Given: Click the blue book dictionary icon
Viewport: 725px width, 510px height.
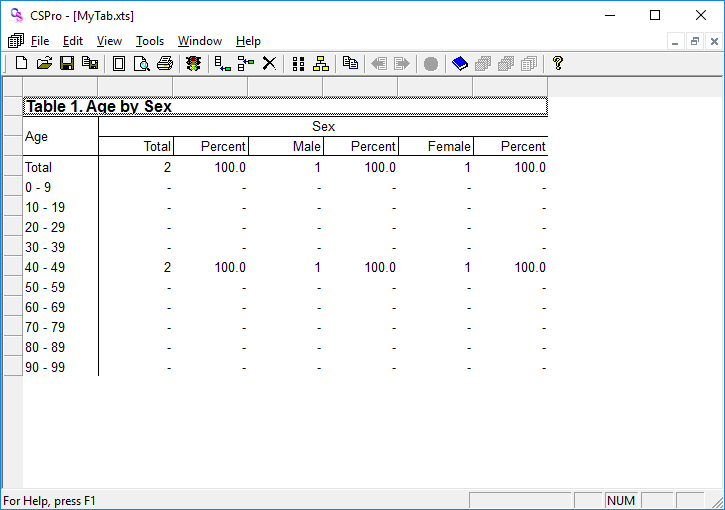Looking at the screenshot, I should 459,63.
